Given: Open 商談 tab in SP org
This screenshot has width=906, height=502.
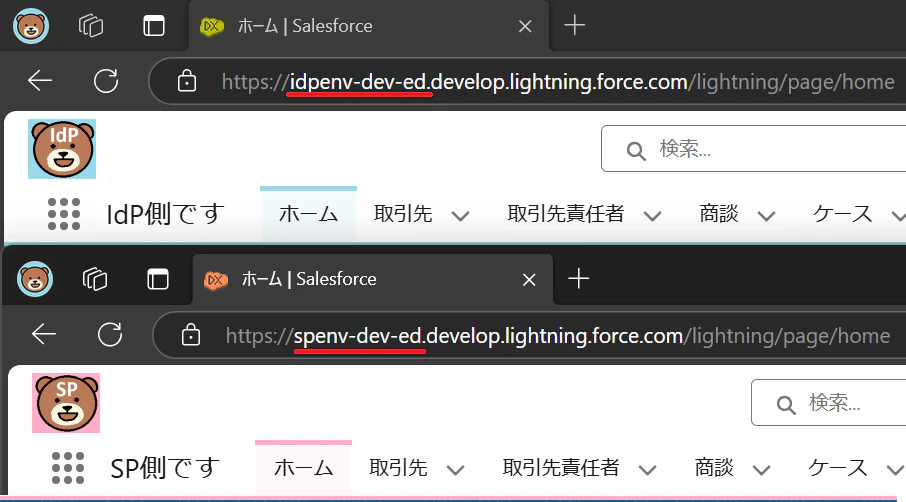Looking at the screenshot, I should coord(714,467).
